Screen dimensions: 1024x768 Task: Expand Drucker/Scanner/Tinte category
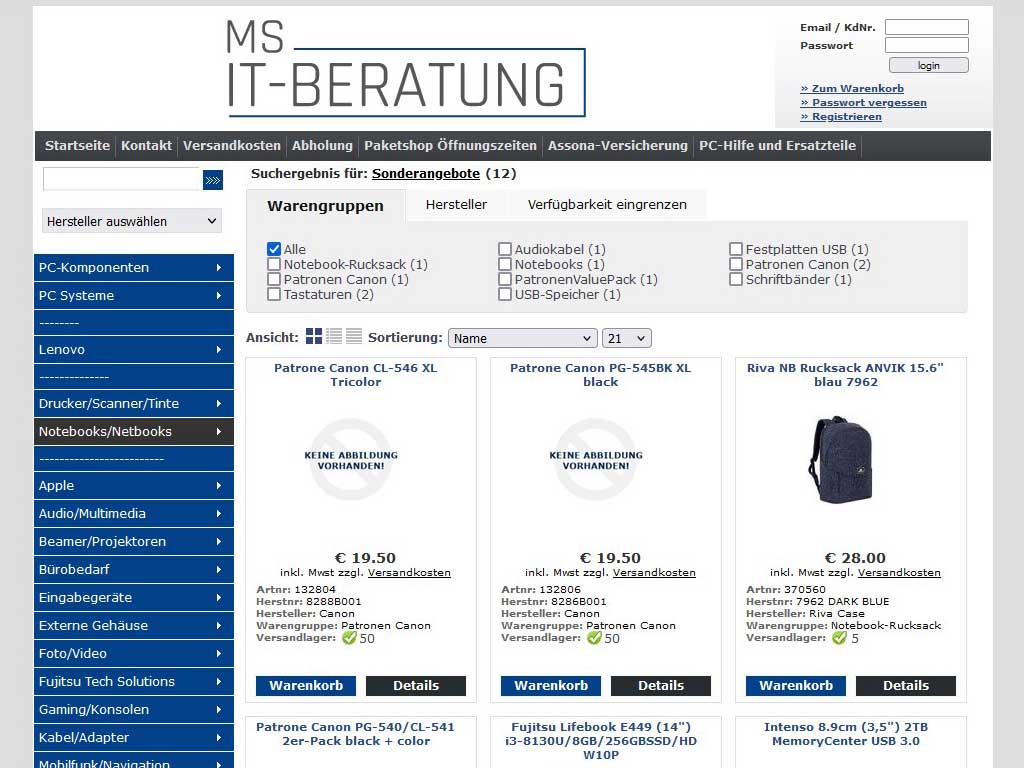[134, 404]
